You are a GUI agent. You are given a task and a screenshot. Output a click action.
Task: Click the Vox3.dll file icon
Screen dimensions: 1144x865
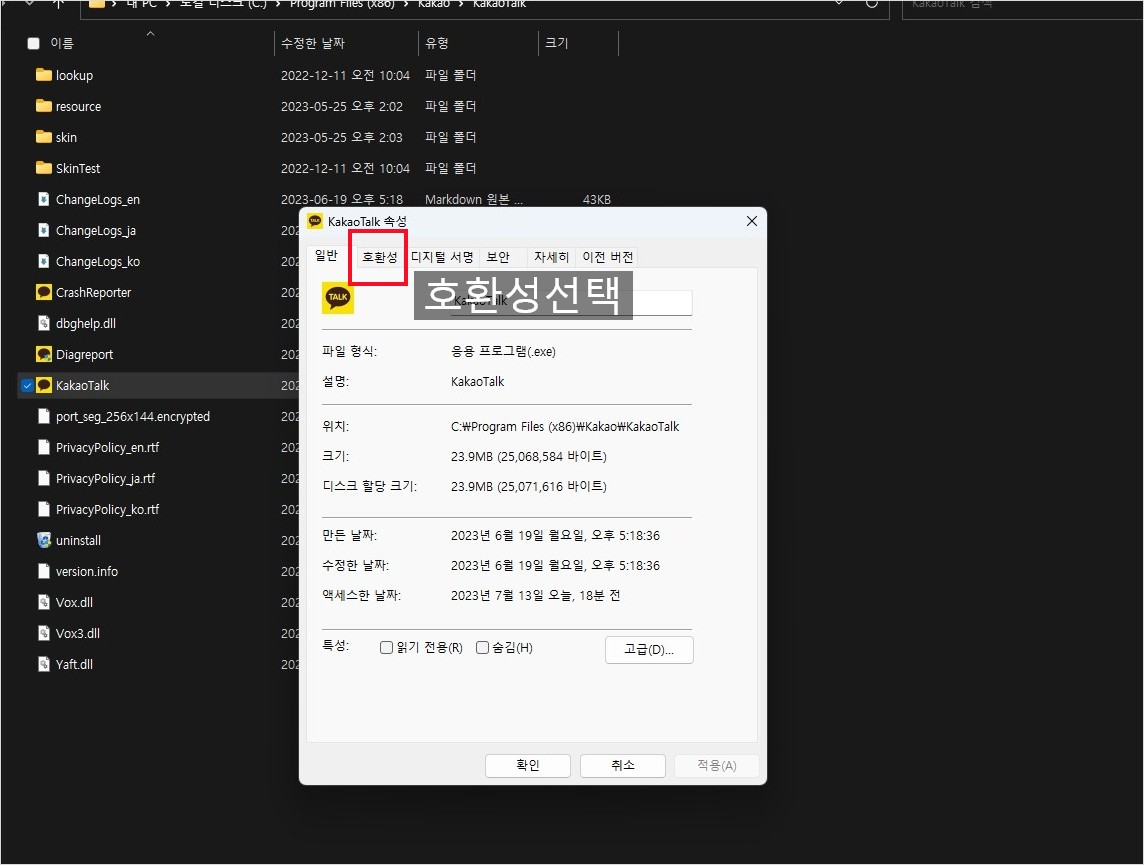(44, 633)
